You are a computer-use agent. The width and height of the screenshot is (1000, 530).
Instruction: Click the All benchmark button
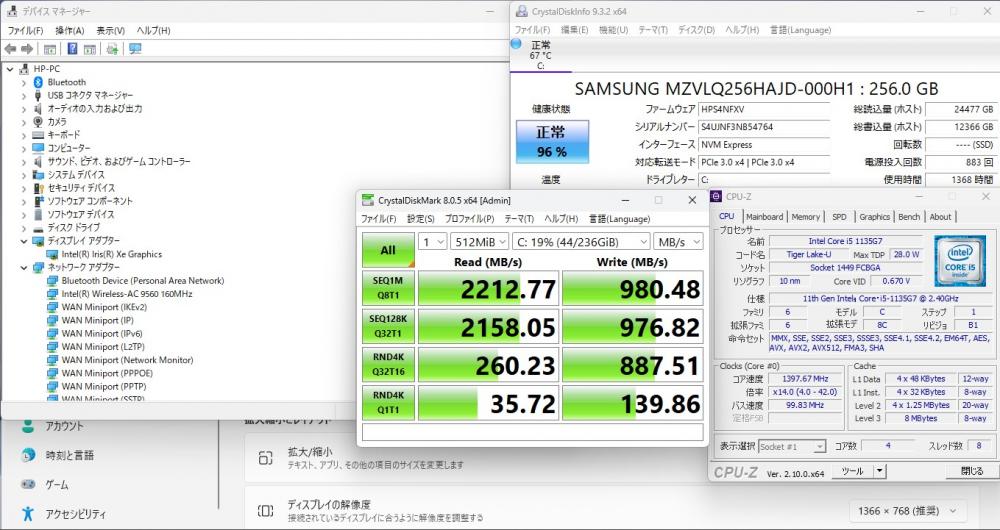[x=388, y=250]
